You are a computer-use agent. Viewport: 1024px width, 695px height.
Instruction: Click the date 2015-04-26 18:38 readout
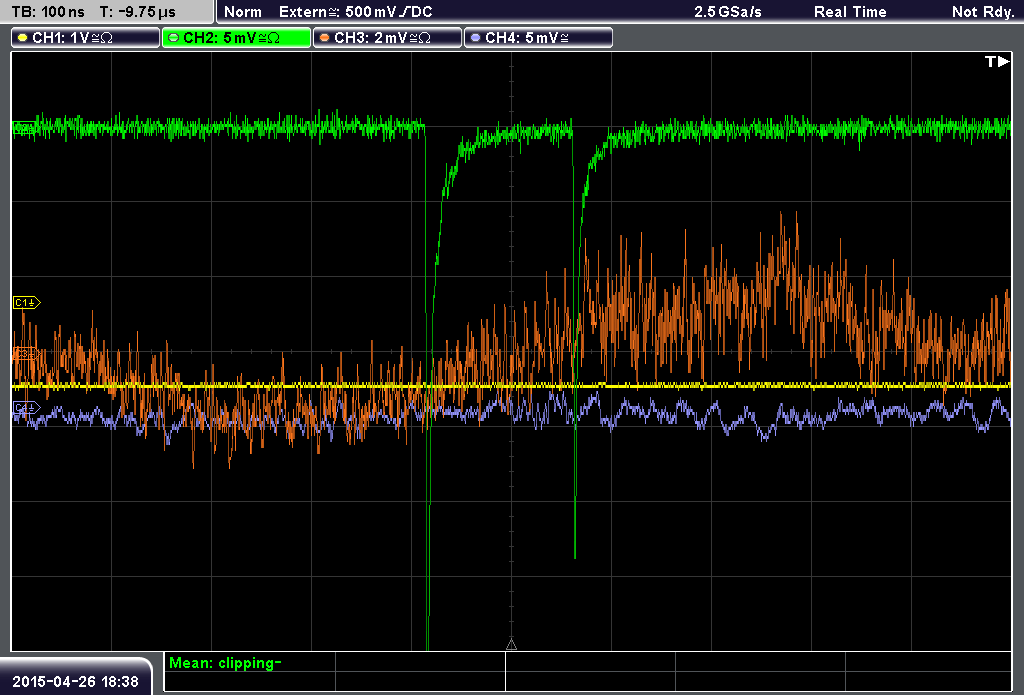pyautogui.click(x=75, y=681)
